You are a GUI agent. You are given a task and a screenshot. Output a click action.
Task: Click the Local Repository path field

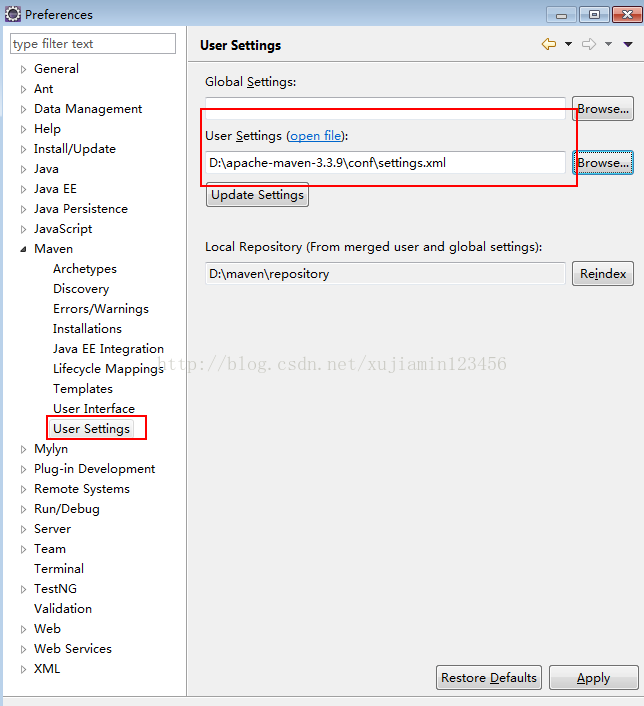click(385, 274)
